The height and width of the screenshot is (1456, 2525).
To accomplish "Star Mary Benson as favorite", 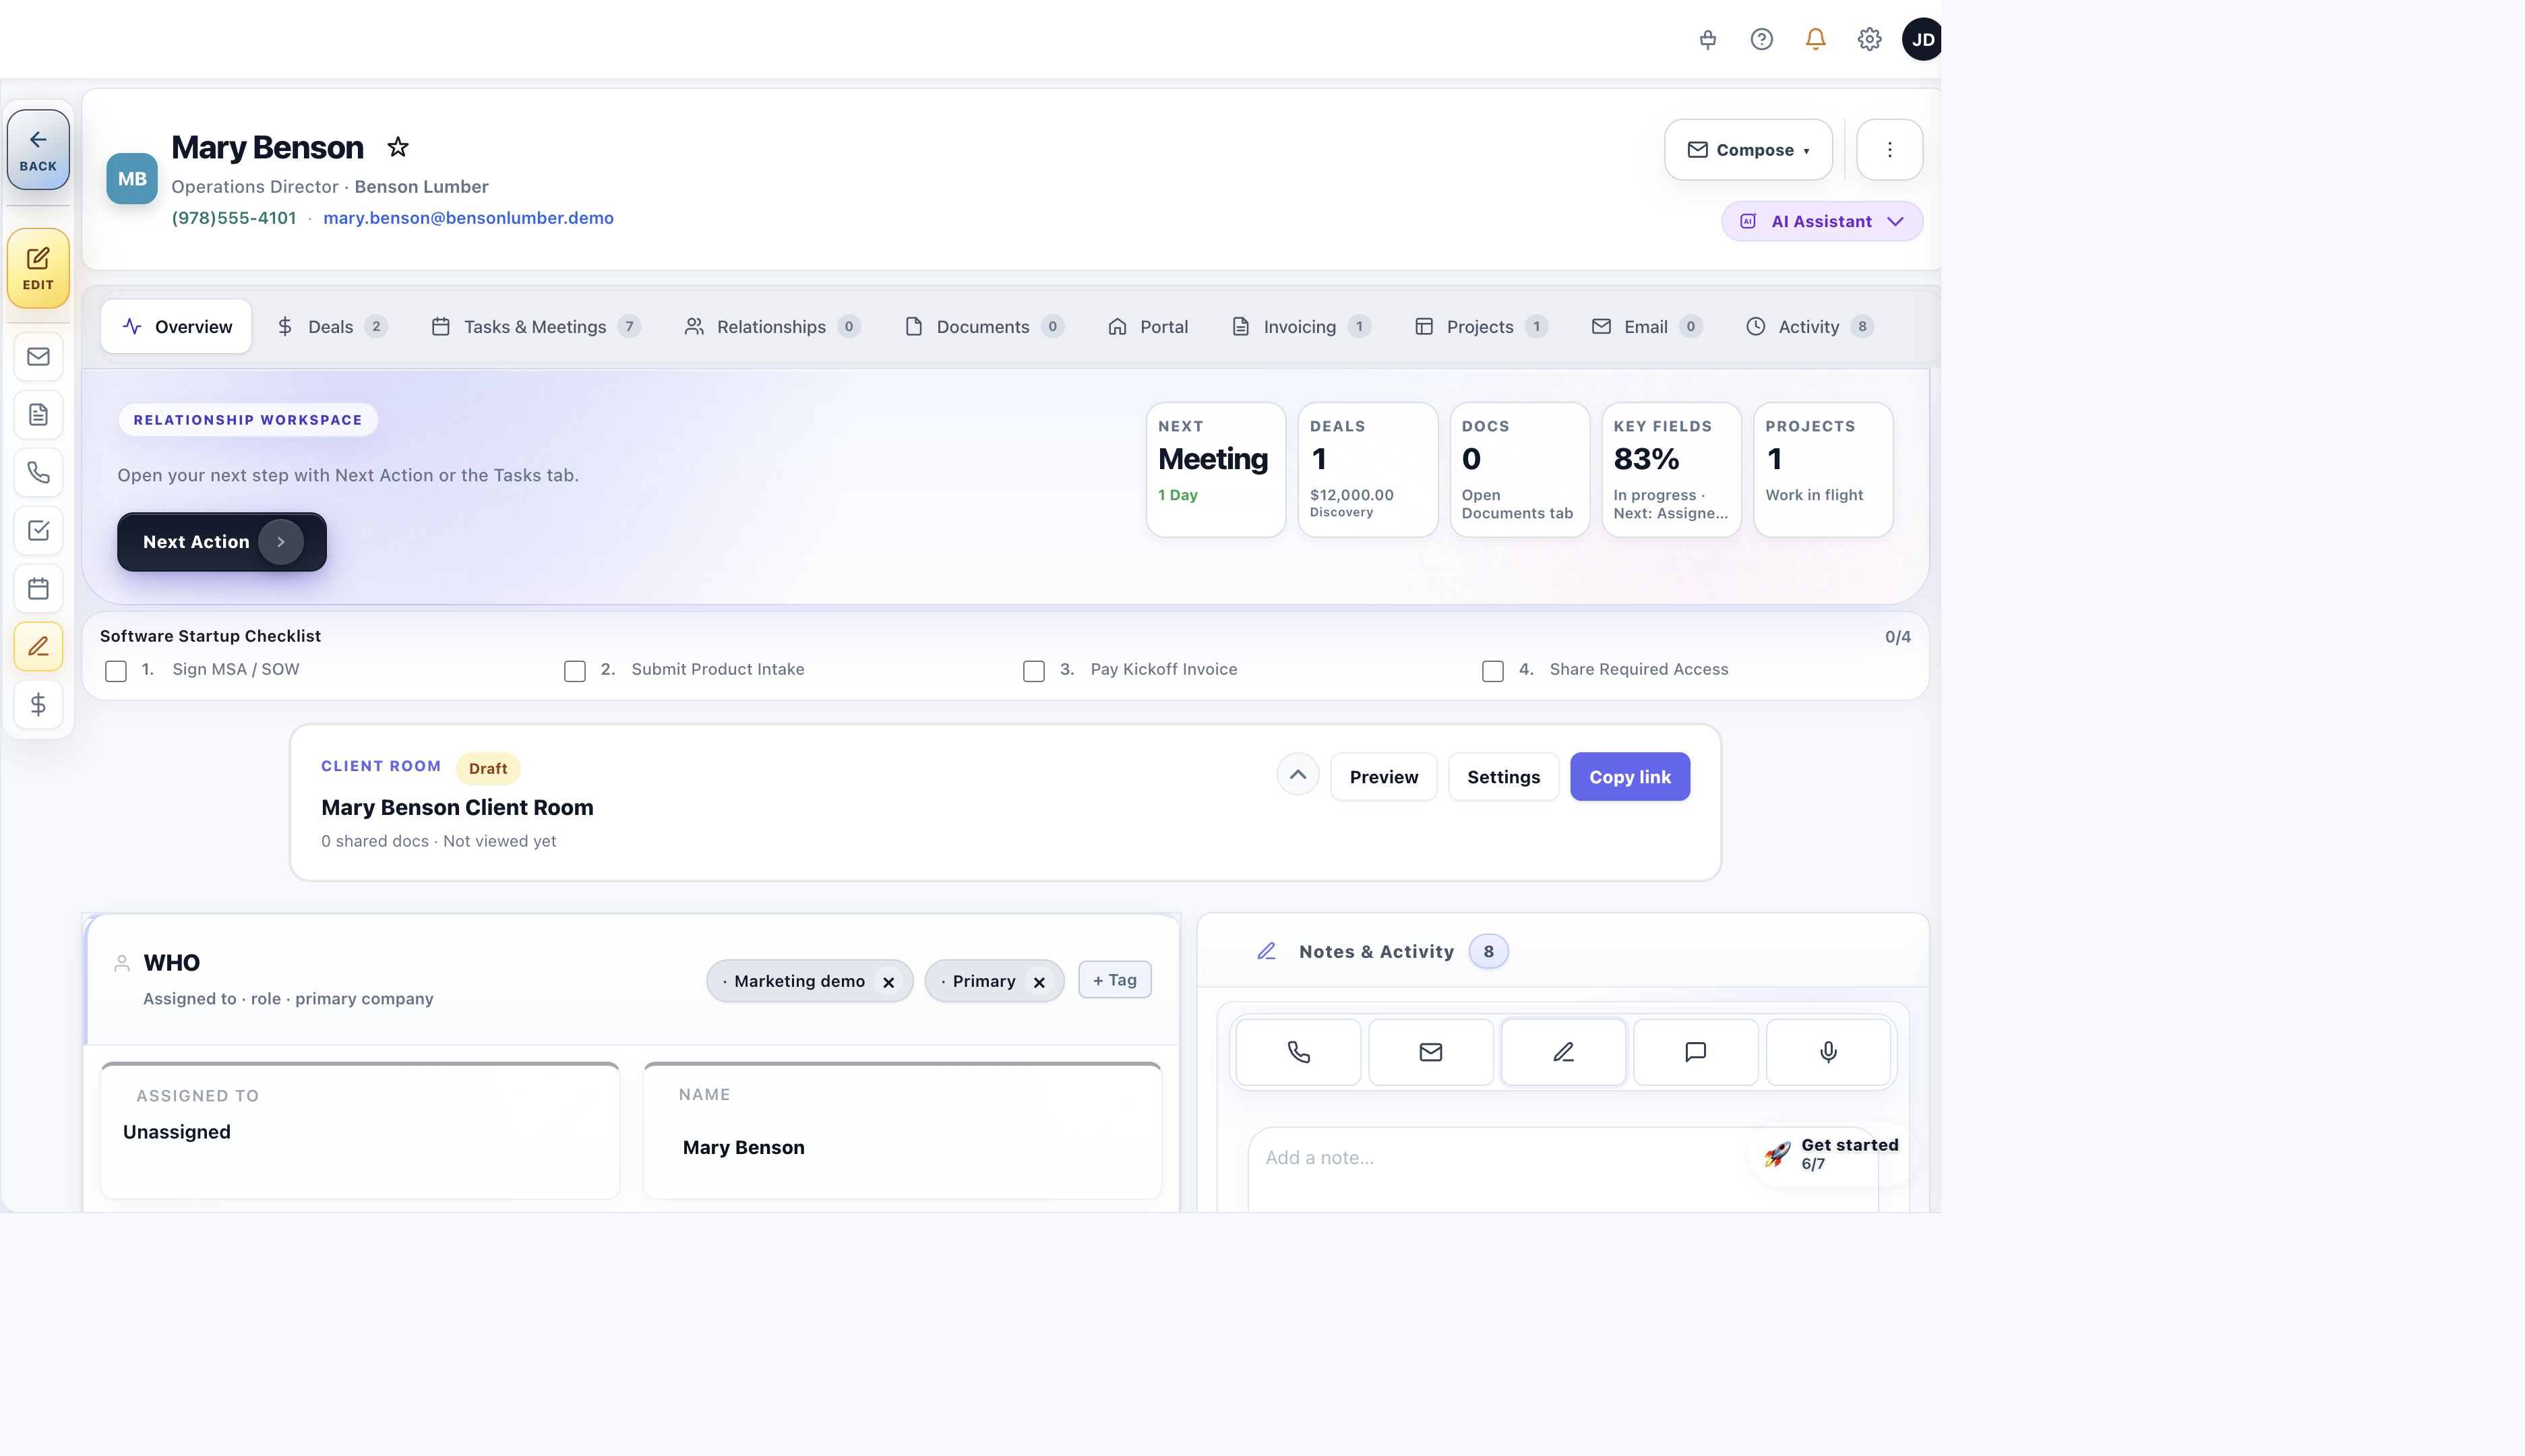I will click(x=398, y=147).
